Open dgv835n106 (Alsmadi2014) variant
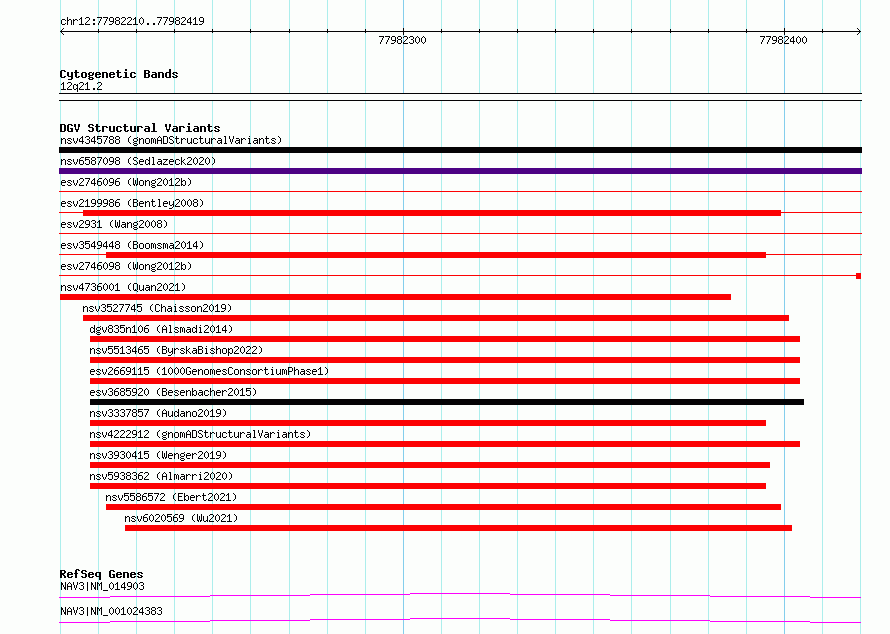The height and width of the screenshot is (634, 890). click(x=161, y=329)
